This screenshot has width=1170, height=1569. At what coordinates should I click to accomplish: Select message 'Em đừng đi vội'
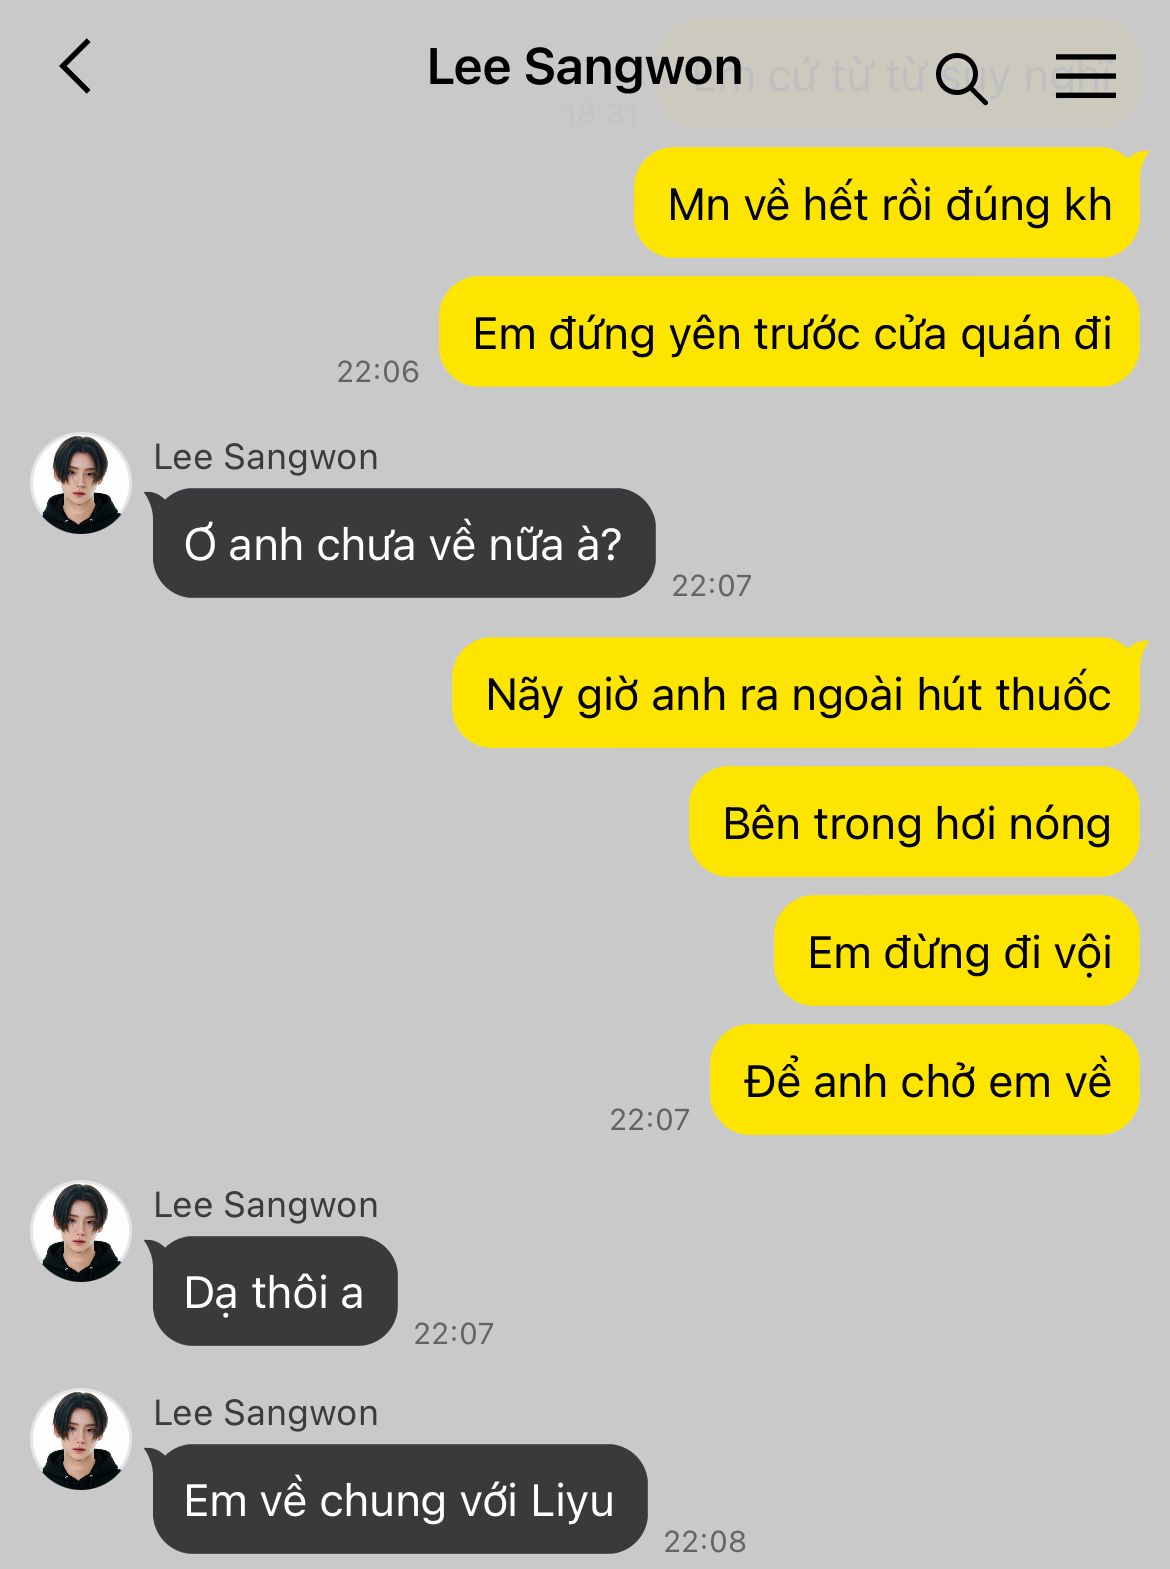coord(958,952)
